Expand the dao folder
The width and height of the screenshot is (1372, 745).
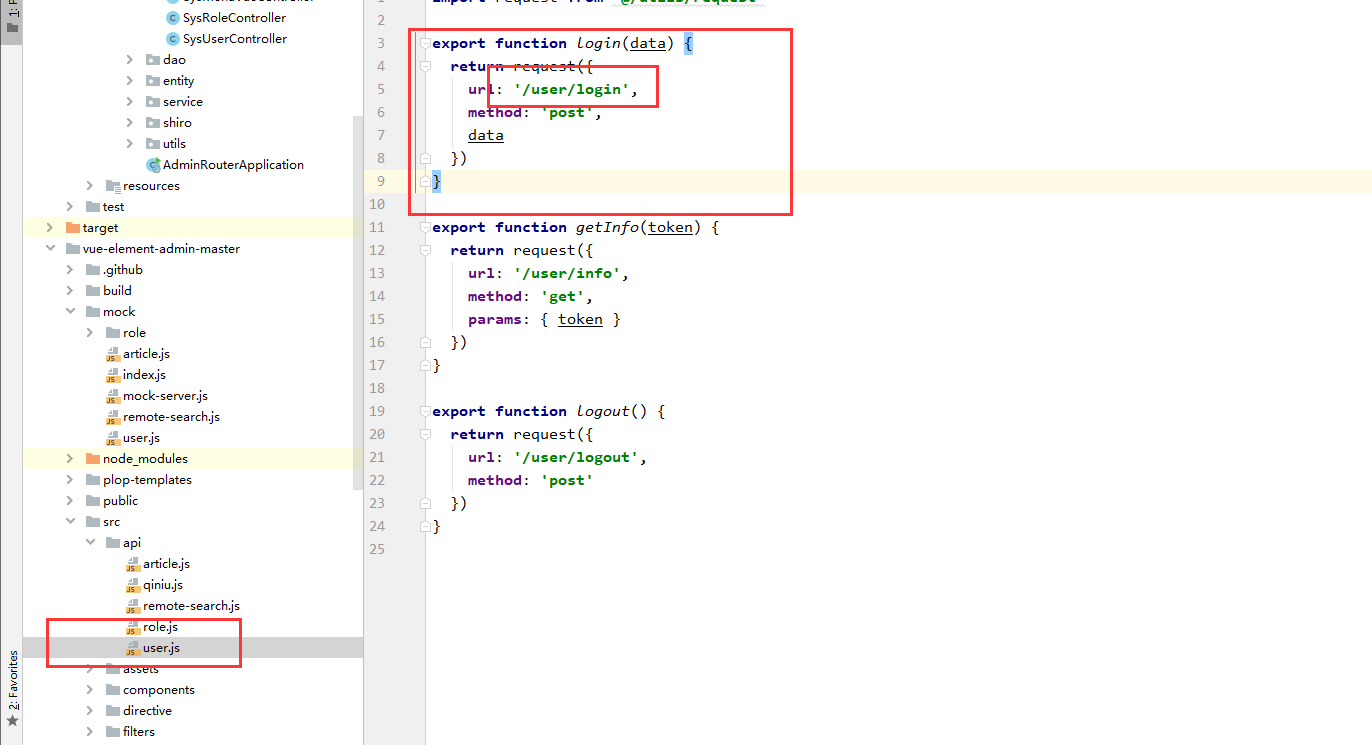click(130, 60)
